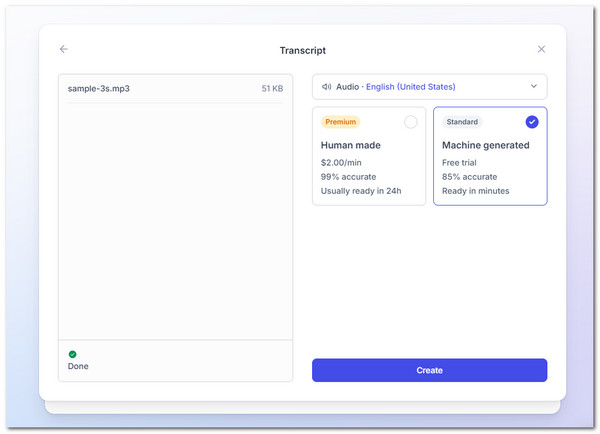Close the Transcript dialog with the X

[541, 49]
